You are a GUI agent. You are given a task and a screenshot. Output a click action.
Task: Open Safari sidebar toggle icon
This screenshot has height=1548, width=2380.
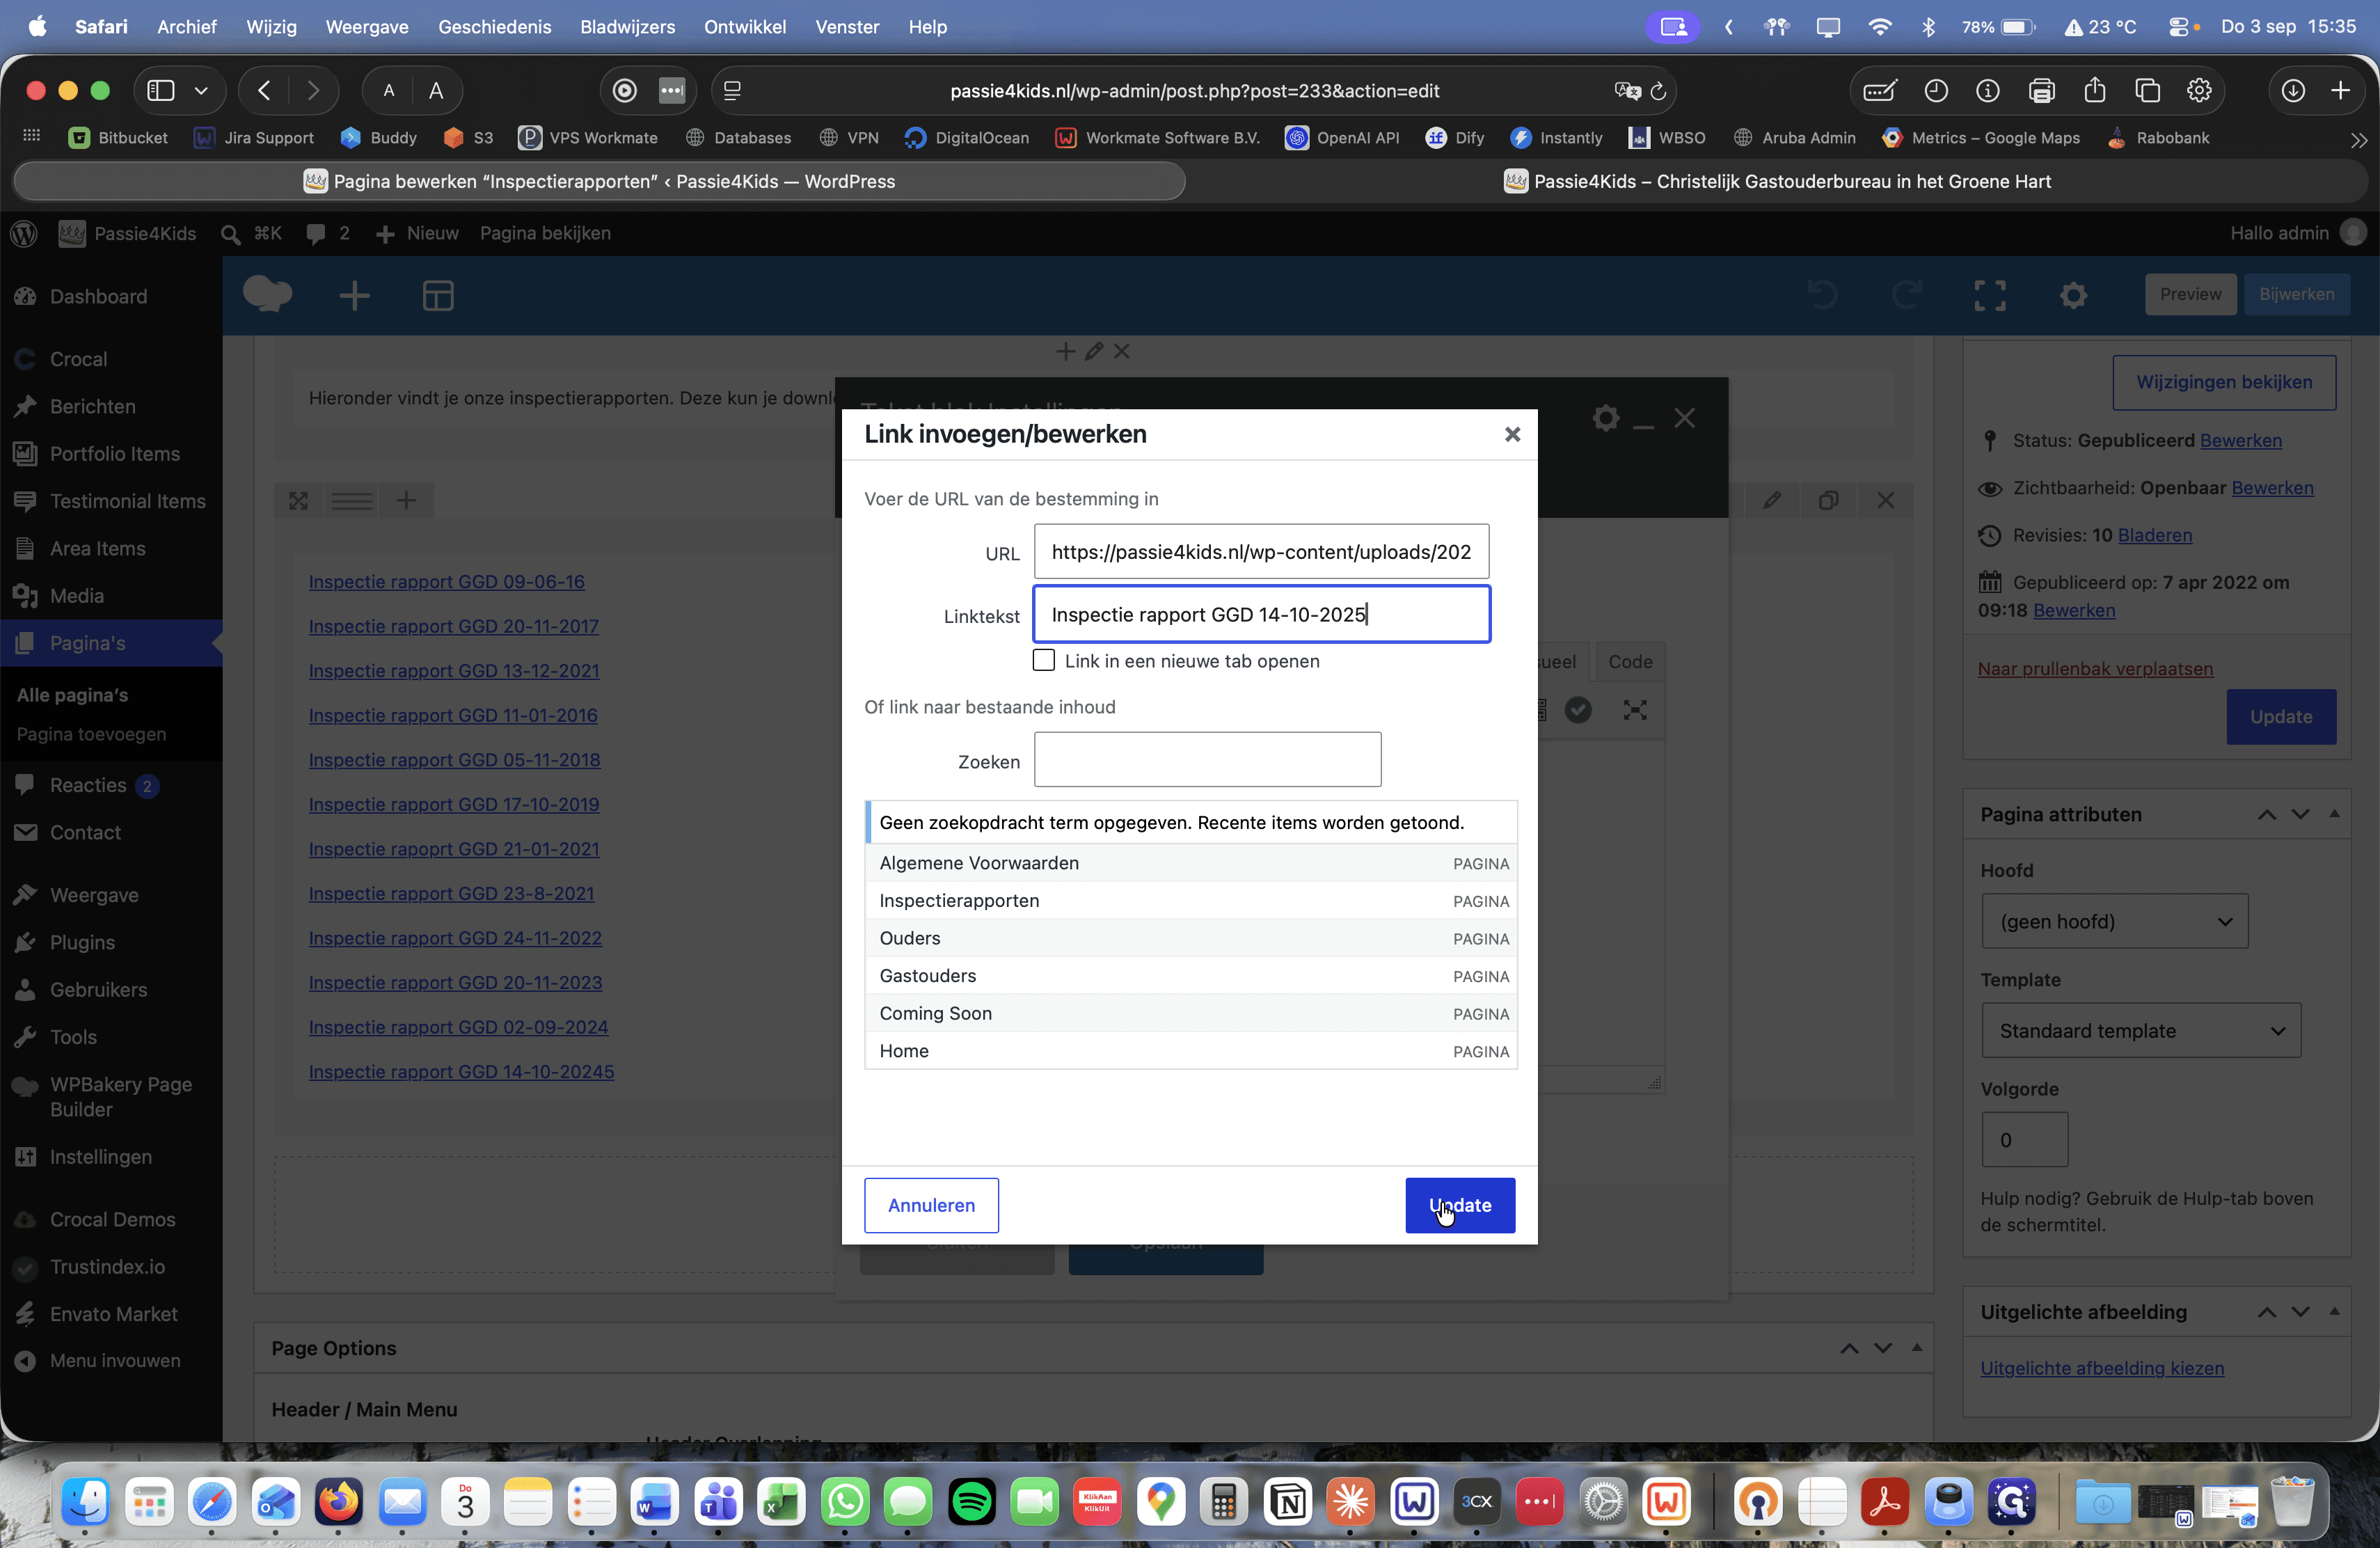161,91
